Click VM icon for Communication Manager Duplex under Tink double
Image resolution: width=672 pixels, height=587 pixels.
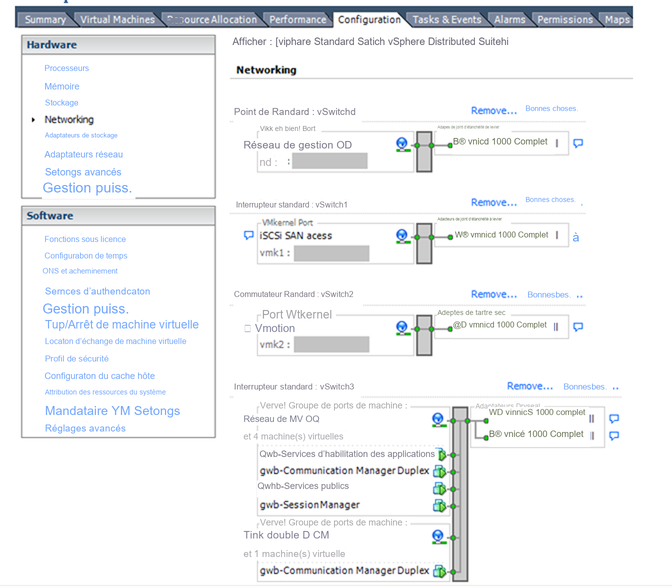[x=439, y=571]
